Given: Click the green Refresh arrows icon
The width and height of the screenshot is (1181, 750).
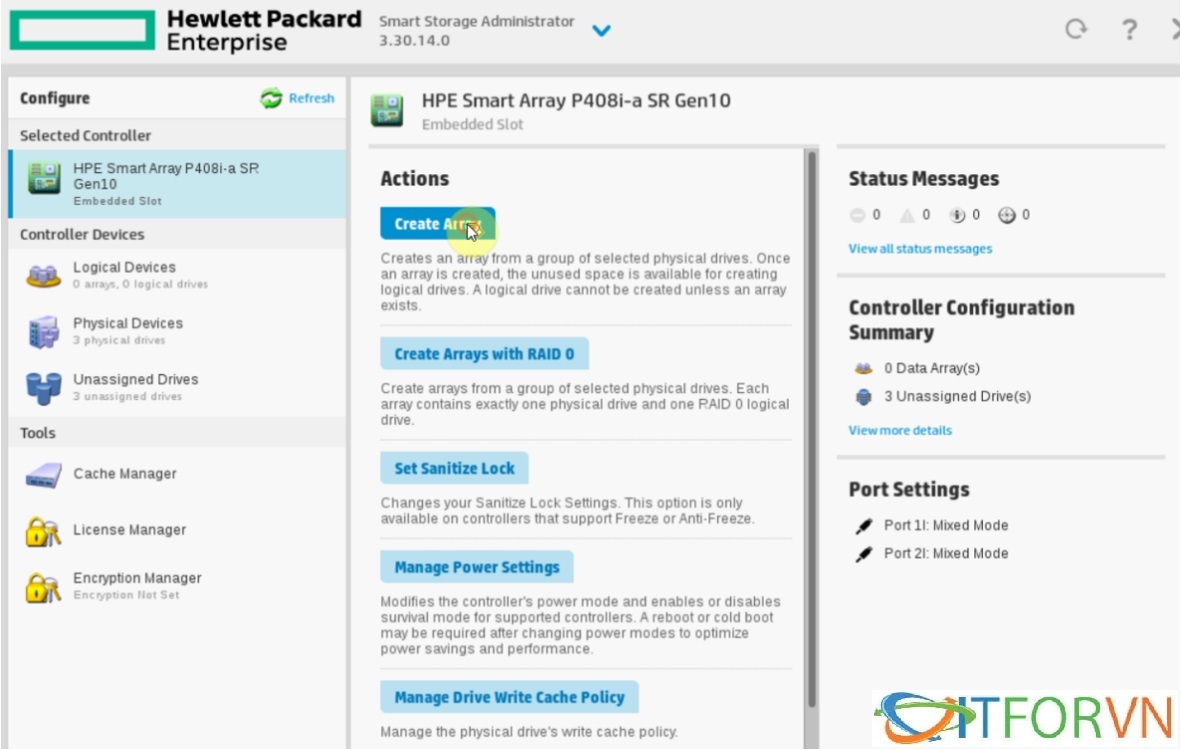Looking at the screenshot, I should tap(271, 98).
